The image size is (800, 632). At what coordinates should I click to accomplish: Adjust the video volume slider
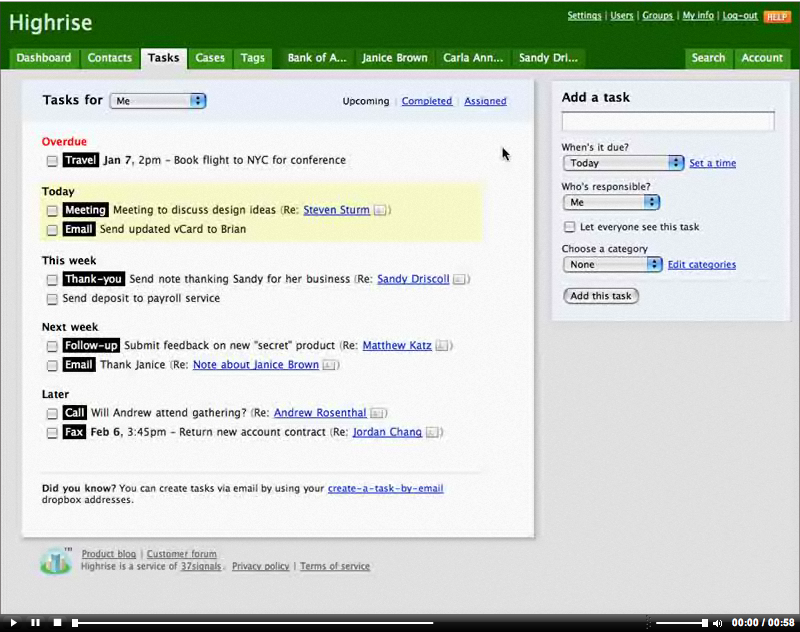[682, 623]
